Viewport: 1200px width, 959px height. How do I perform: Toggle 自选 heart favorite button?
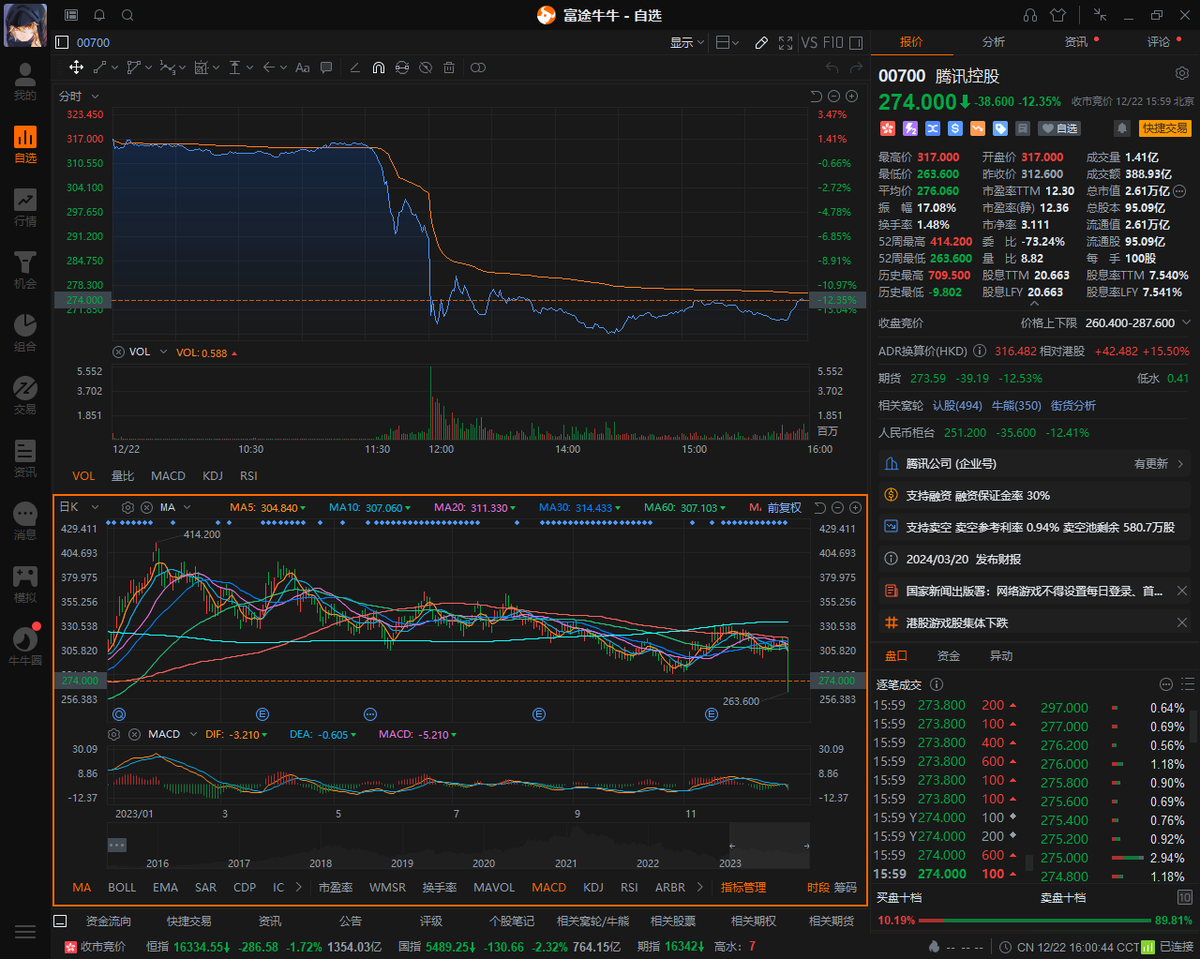pyautogui.click(x=1059, y=128)
